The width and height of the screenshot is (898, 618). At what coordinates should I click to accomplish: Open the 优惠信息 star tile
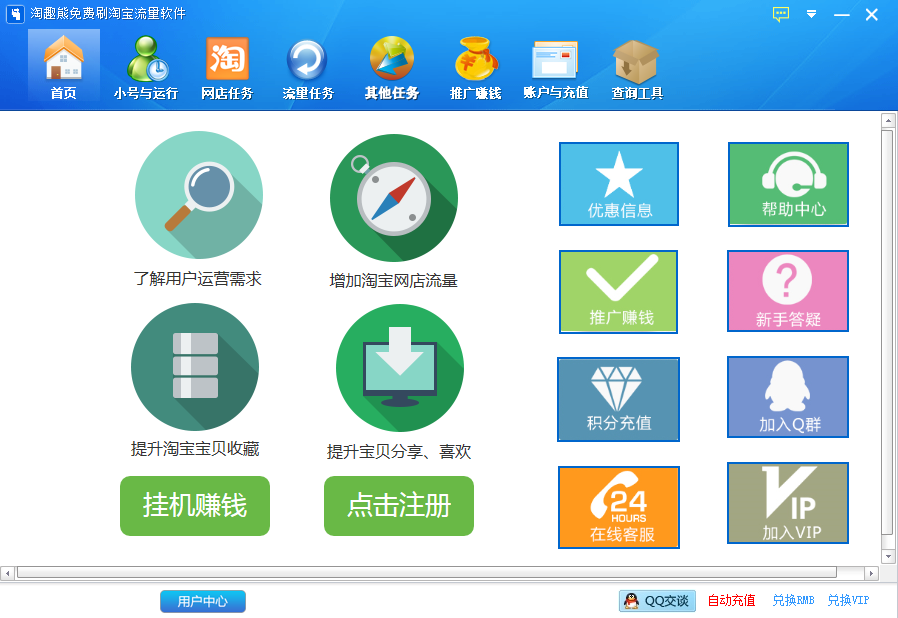click(x=619, y=184)
